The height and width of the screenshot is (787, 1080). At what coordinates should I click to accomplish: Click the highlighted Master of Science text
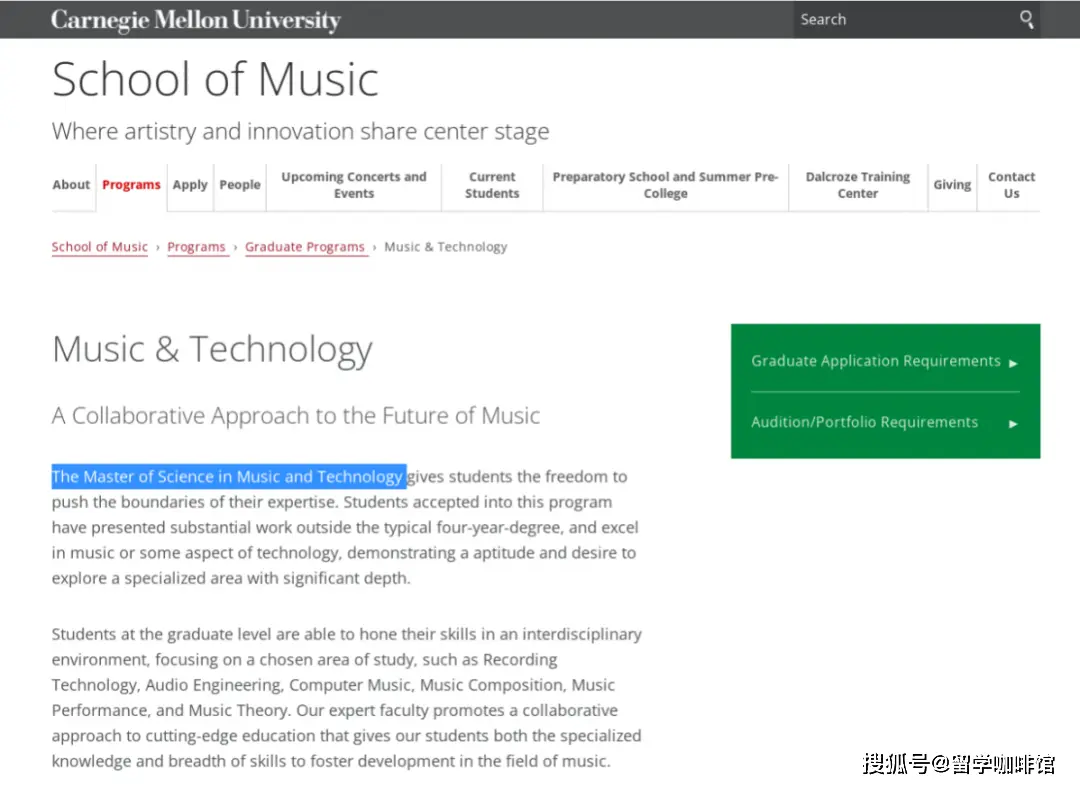click(x=229, y=476)
